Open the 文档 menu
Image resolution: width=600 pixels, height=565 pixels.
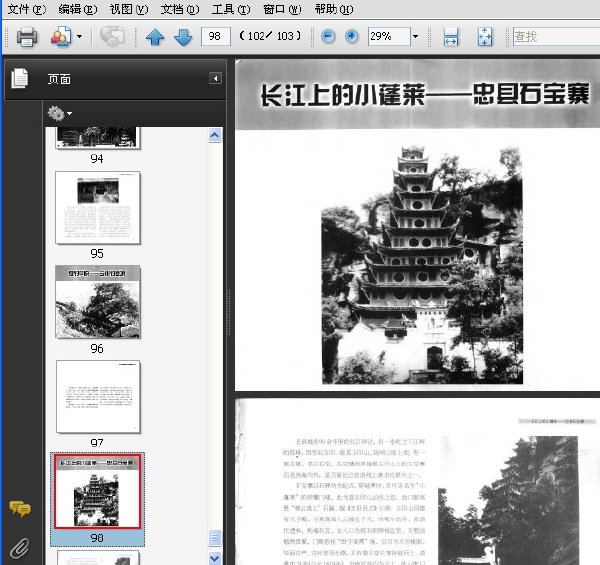coord(180,9)
